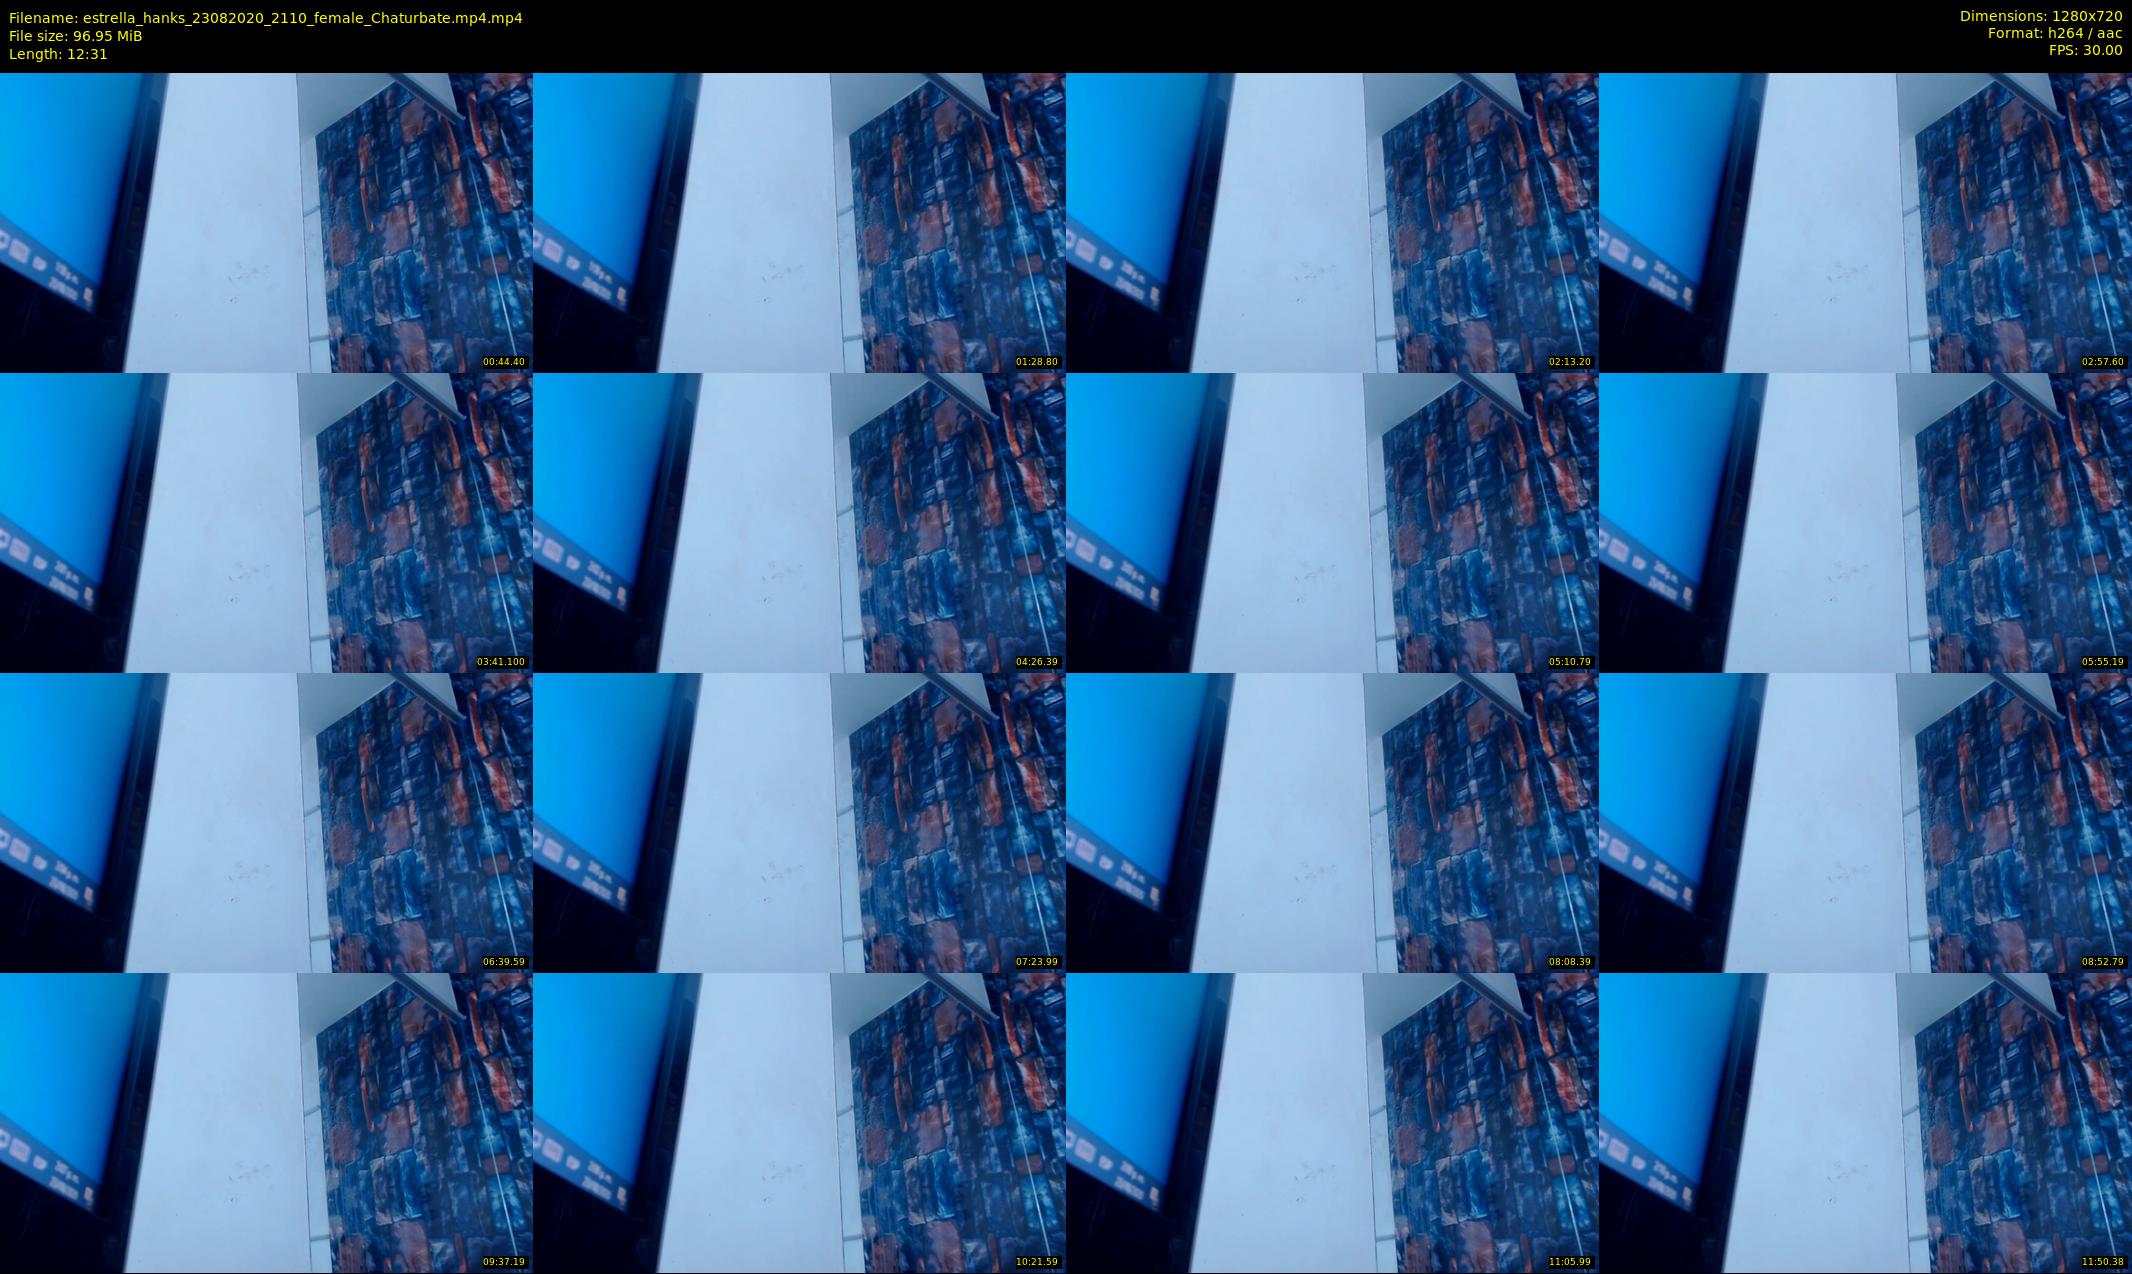Click the thumbnail timestamped 00:44.40

point(266,222)
